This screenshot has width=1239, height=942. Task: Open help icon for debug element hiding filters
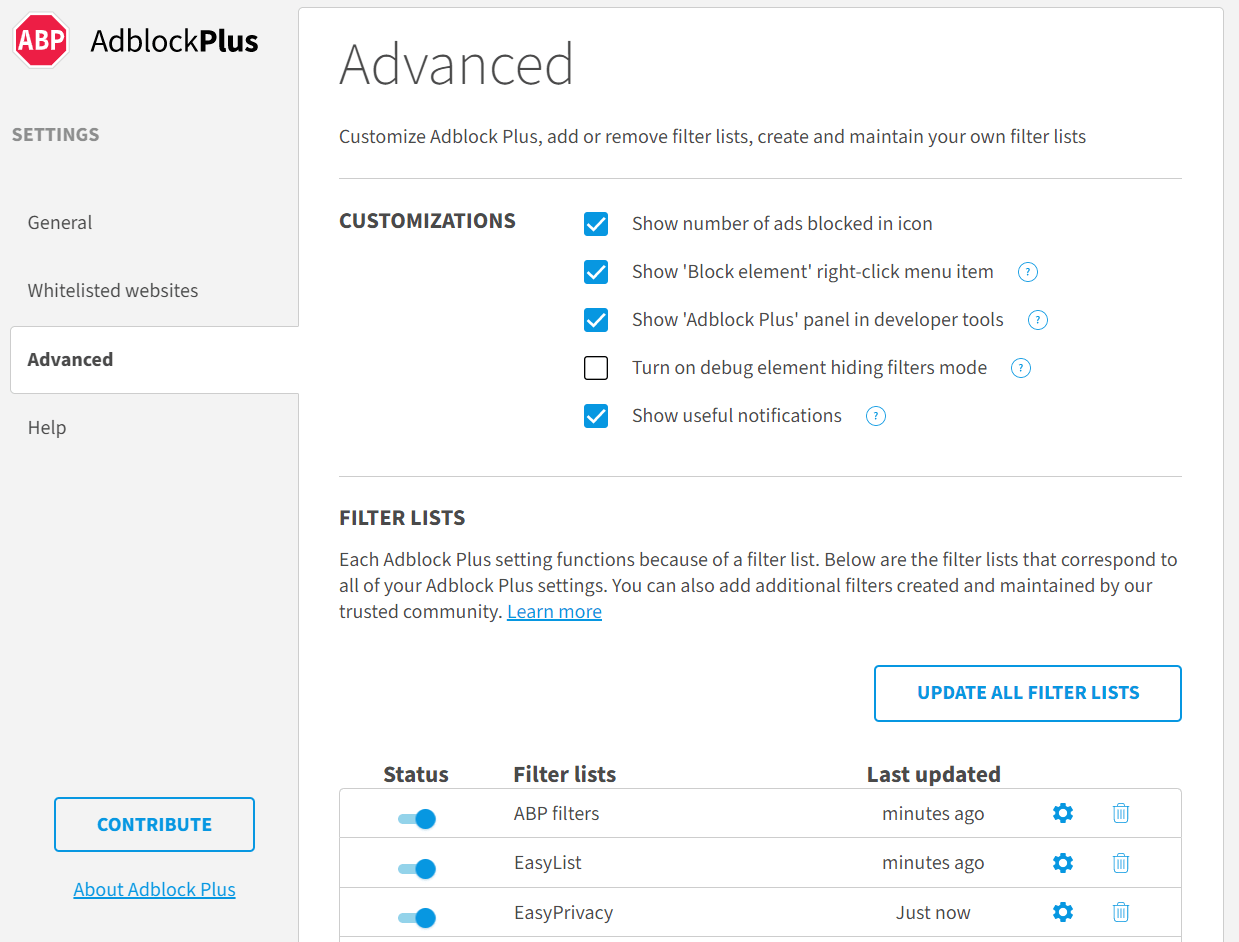(x=1020, y=368)
